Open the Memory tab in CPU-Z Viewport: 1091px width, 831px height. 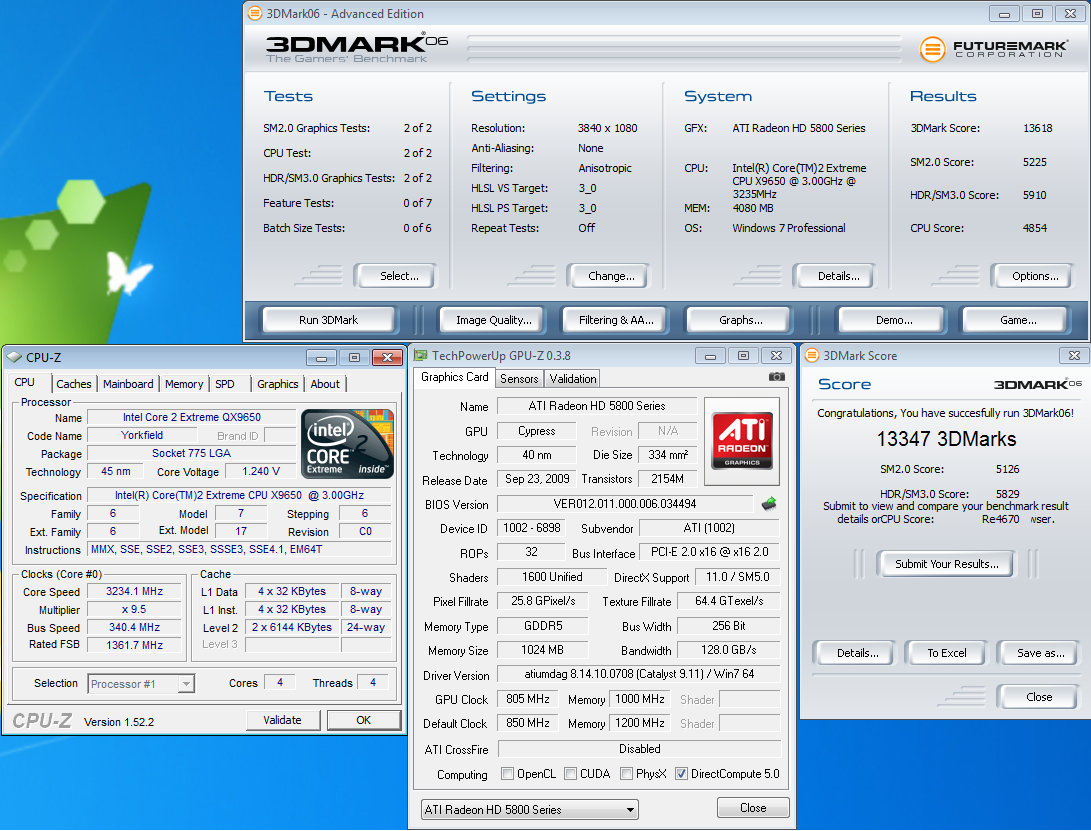point(184,384)
